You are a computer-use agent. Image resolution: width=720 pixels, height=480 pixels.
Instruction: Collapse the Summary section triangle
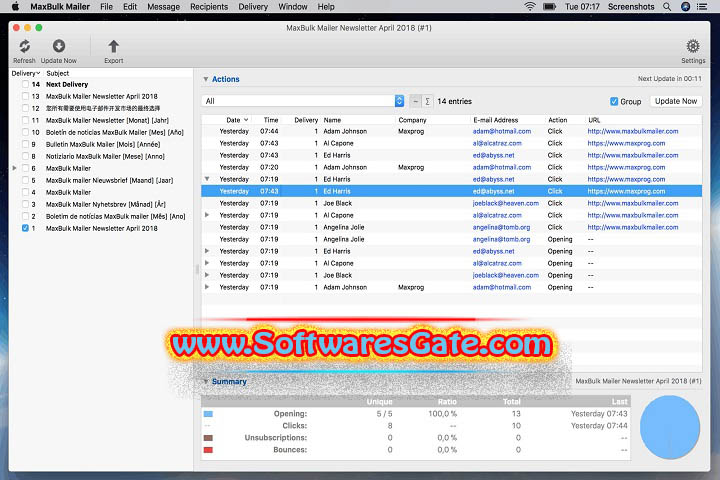click(206, 381)
